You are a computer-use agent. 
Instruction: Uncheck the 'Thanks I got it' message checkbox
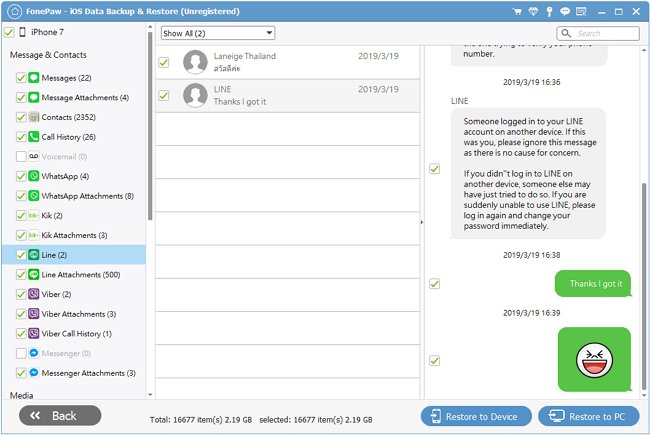(434, 284)
